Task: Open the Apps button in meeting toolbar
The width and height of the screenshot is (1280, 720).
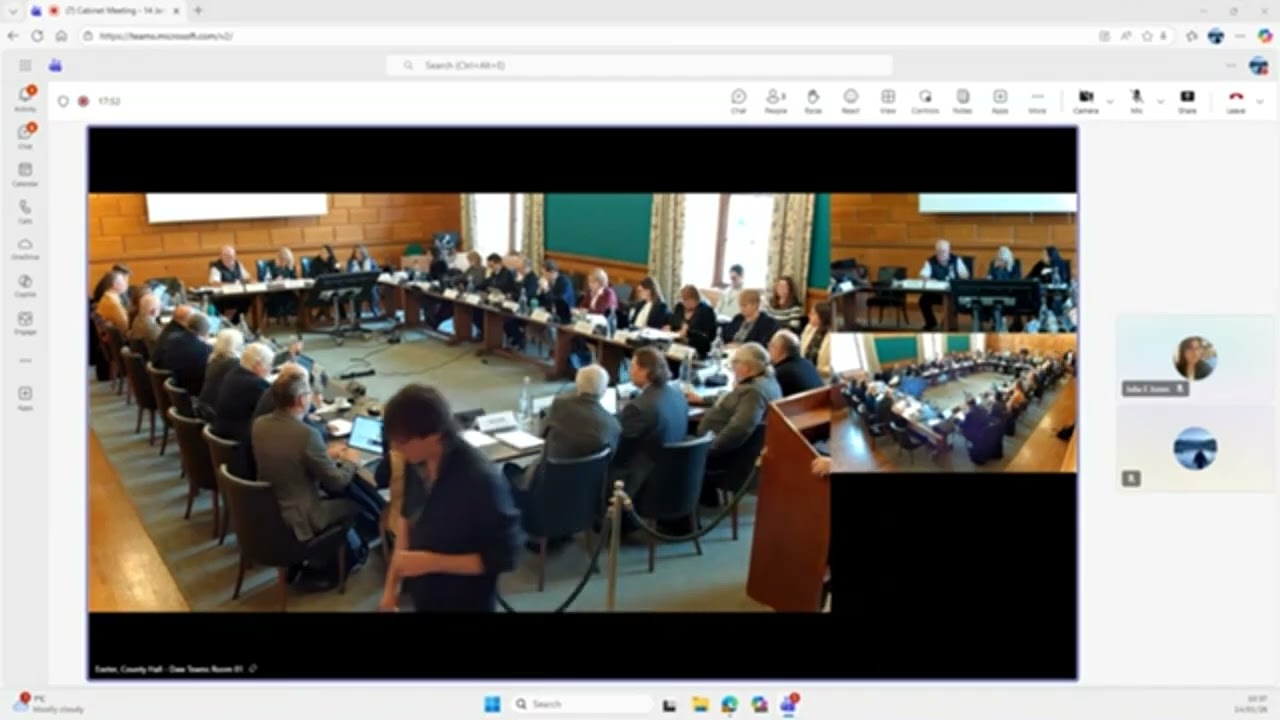Action: click(999, 100)
